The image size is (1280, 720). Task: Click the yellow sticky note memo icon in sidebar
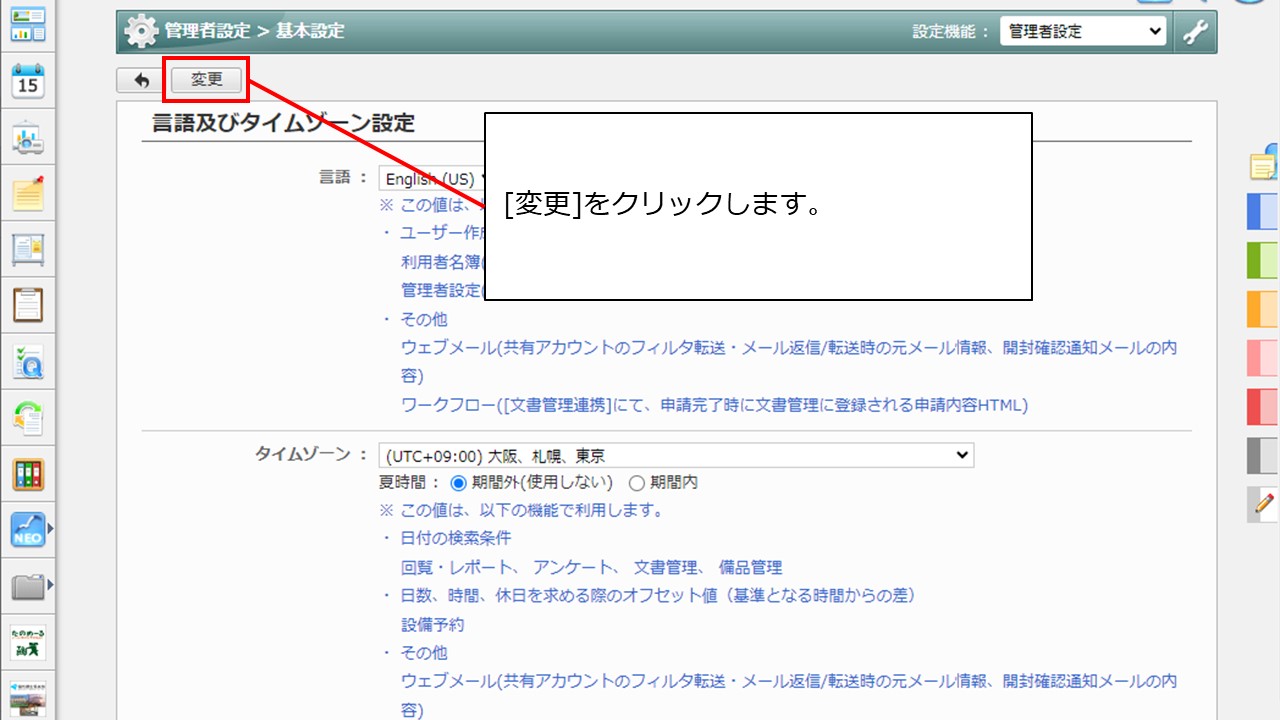pyautogui.click(x=28, y=194)
